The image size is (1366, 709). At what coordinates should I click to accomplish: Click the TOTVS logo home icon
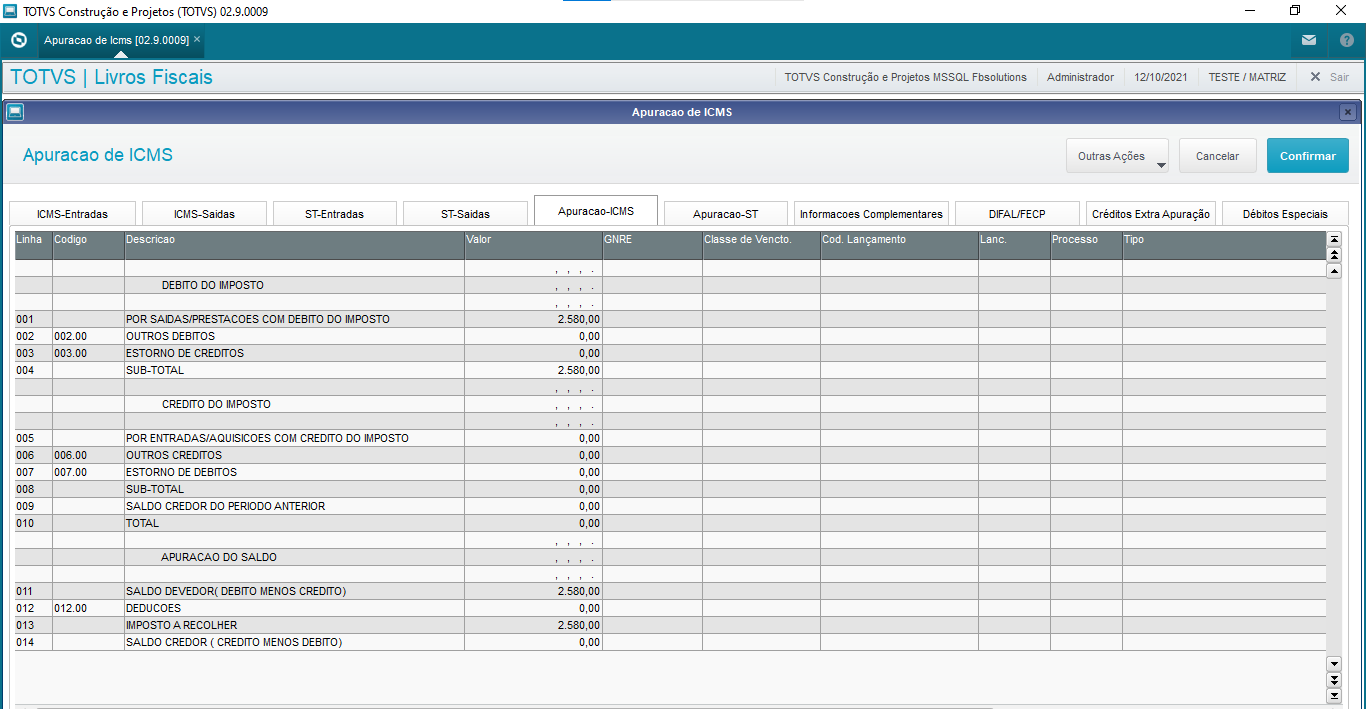pyautogui.click(x=18, y=40)
